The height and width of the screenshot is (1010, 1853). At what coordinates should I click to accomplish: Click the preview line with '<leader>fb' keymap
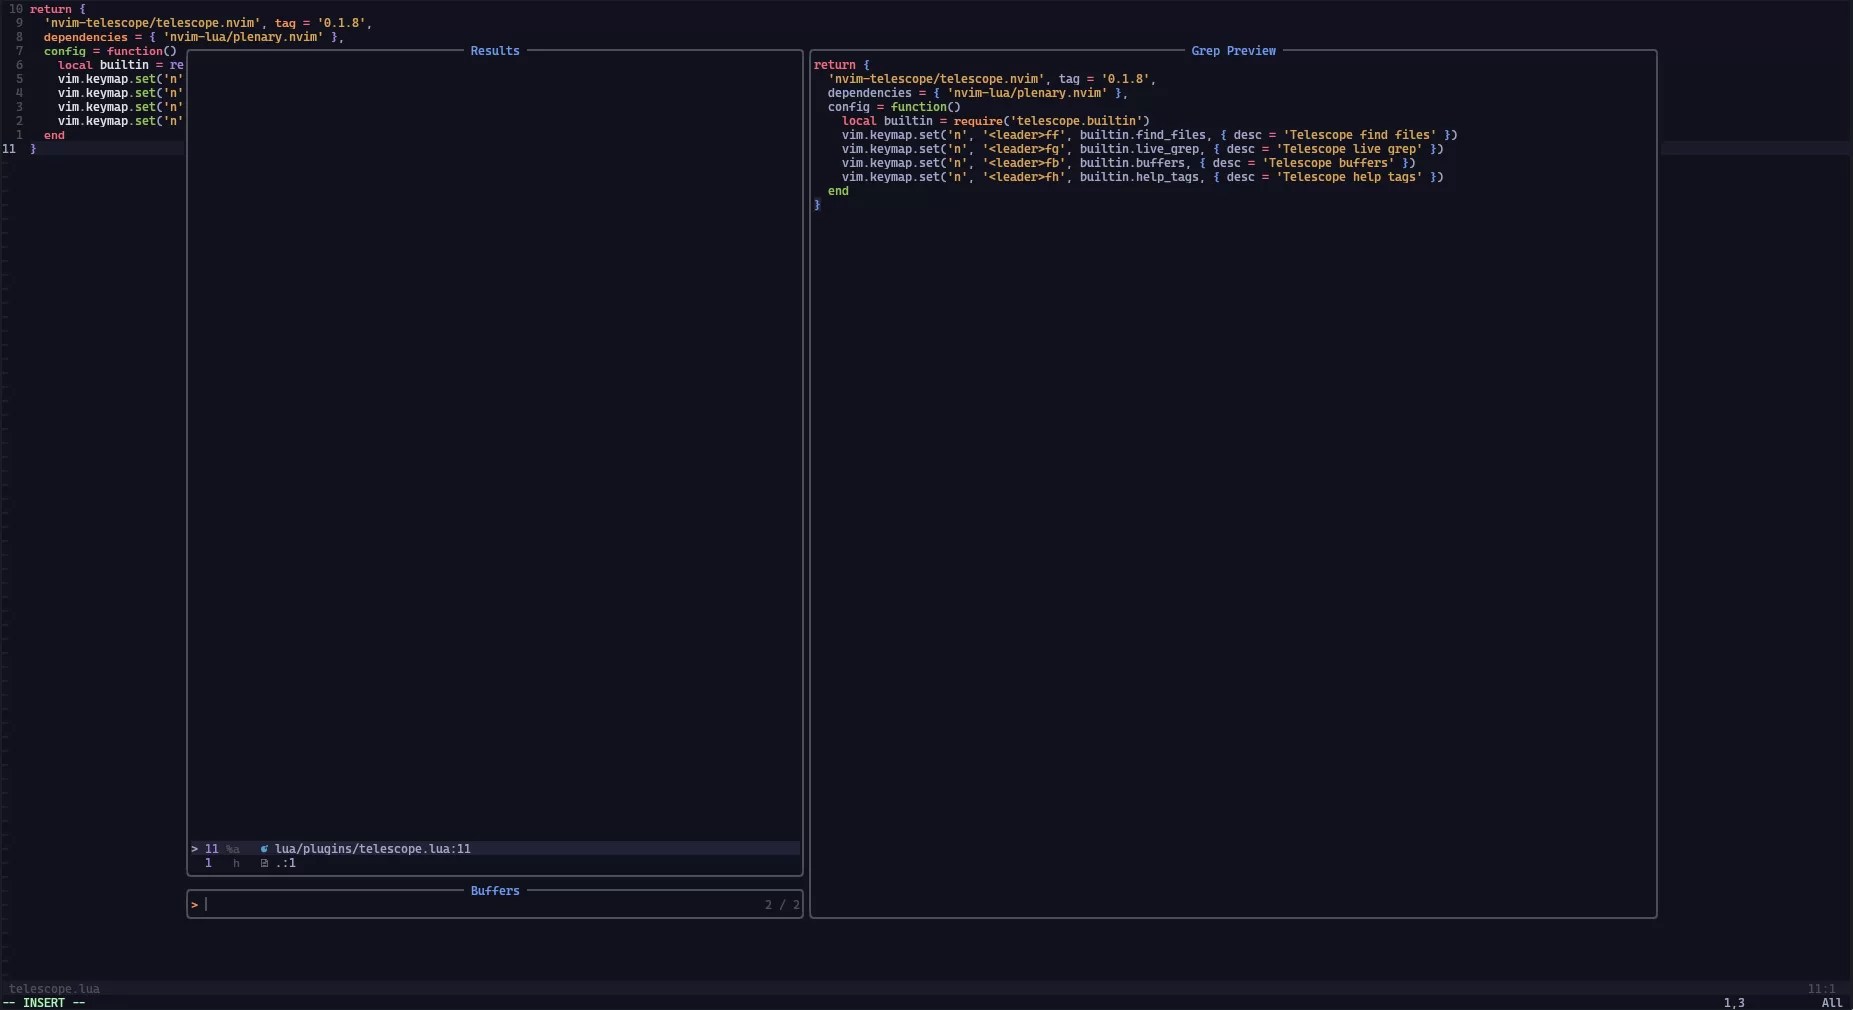click(1128, 163)
